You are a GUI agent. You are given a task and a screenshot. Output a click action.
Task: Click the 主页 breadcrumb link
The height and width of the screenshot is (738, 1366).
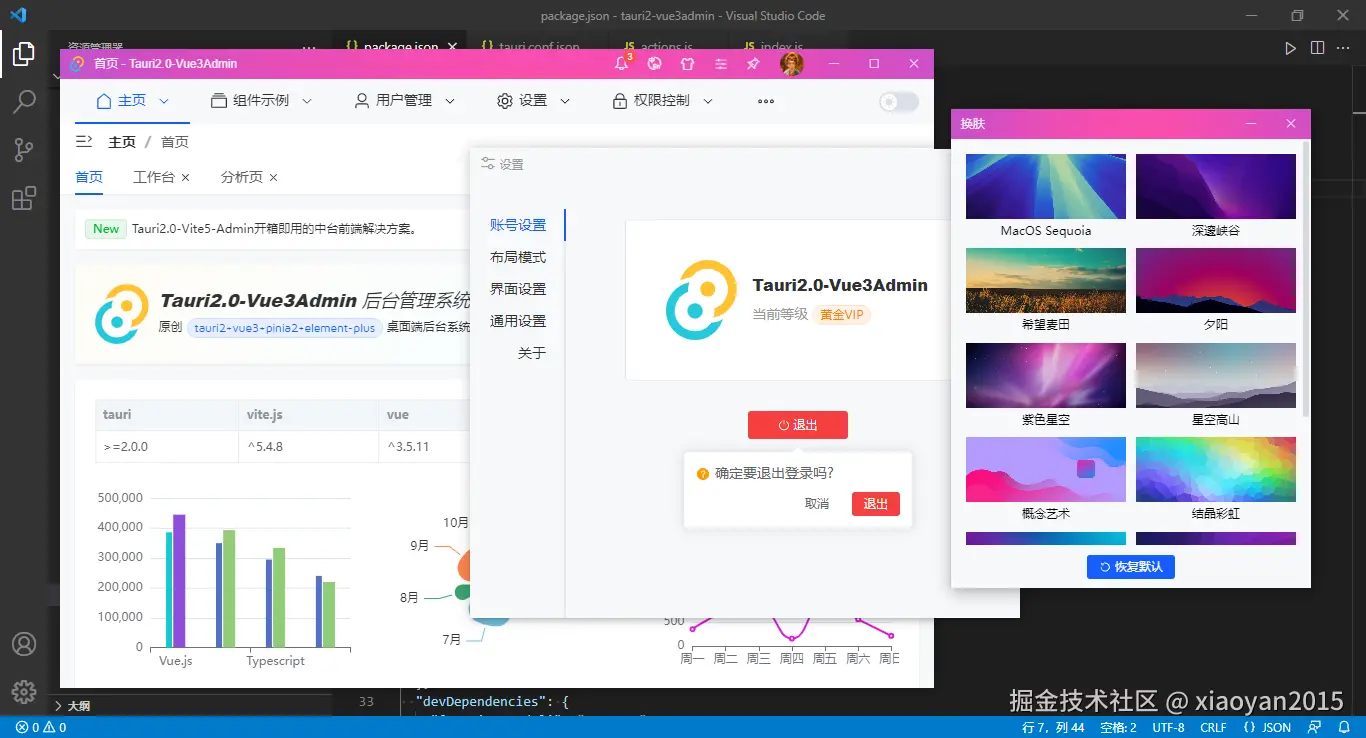coord(122,142)
